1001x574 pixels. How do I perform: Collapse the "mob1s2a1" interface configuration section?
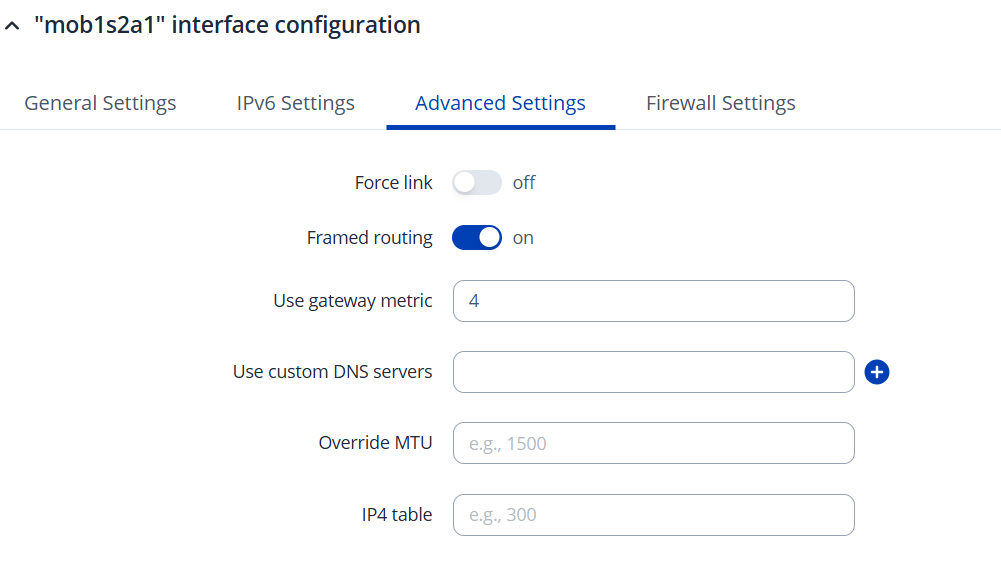click(x=12, y=26)
